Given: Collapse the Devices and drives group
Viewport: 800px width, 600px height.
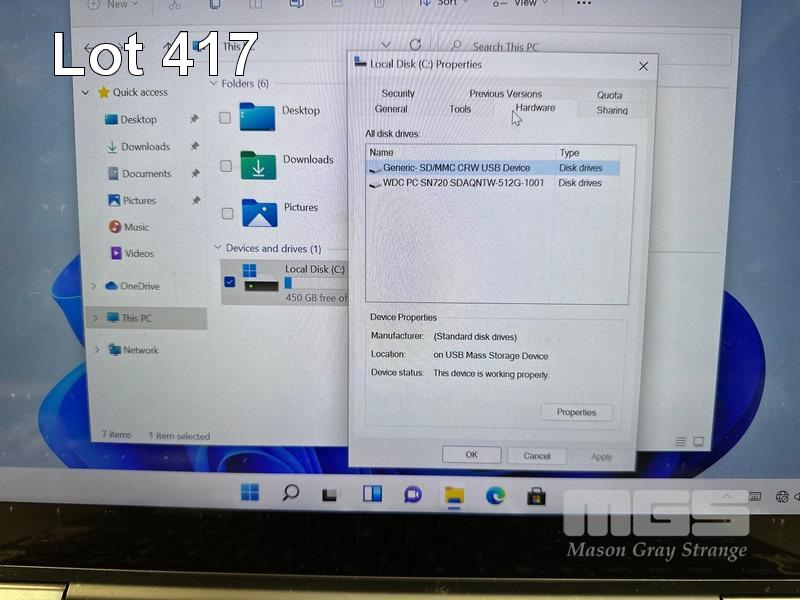Looking at the screenshot, I should coord(217,248).
